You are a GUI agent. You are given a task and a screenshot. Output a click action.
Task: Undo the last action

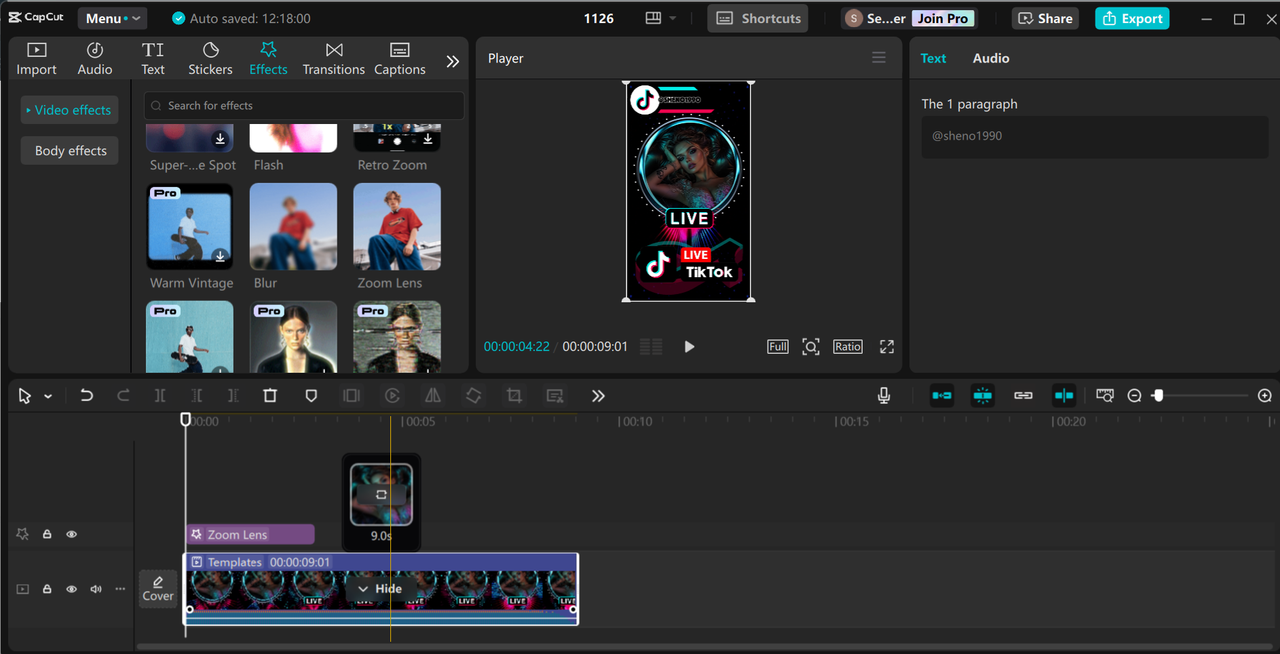click(87, 396)
